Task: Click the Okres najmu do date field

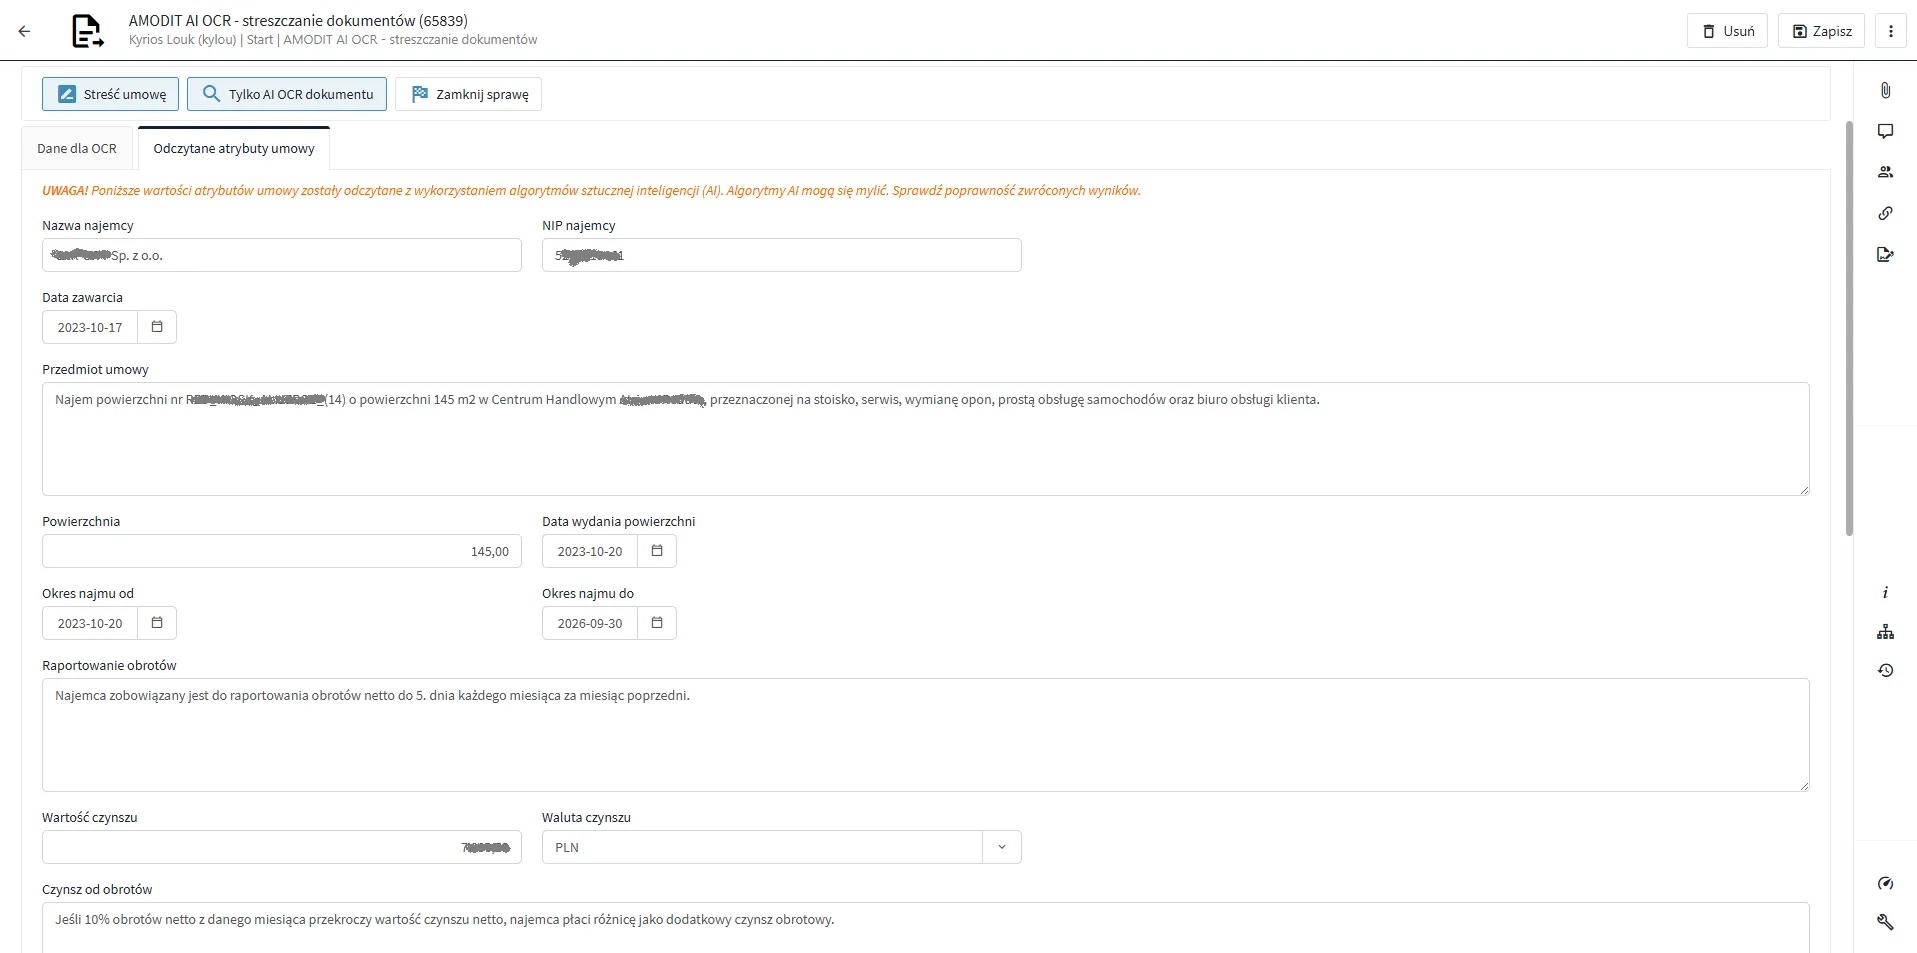Action: pyautogui.click(x=590, y=623)
